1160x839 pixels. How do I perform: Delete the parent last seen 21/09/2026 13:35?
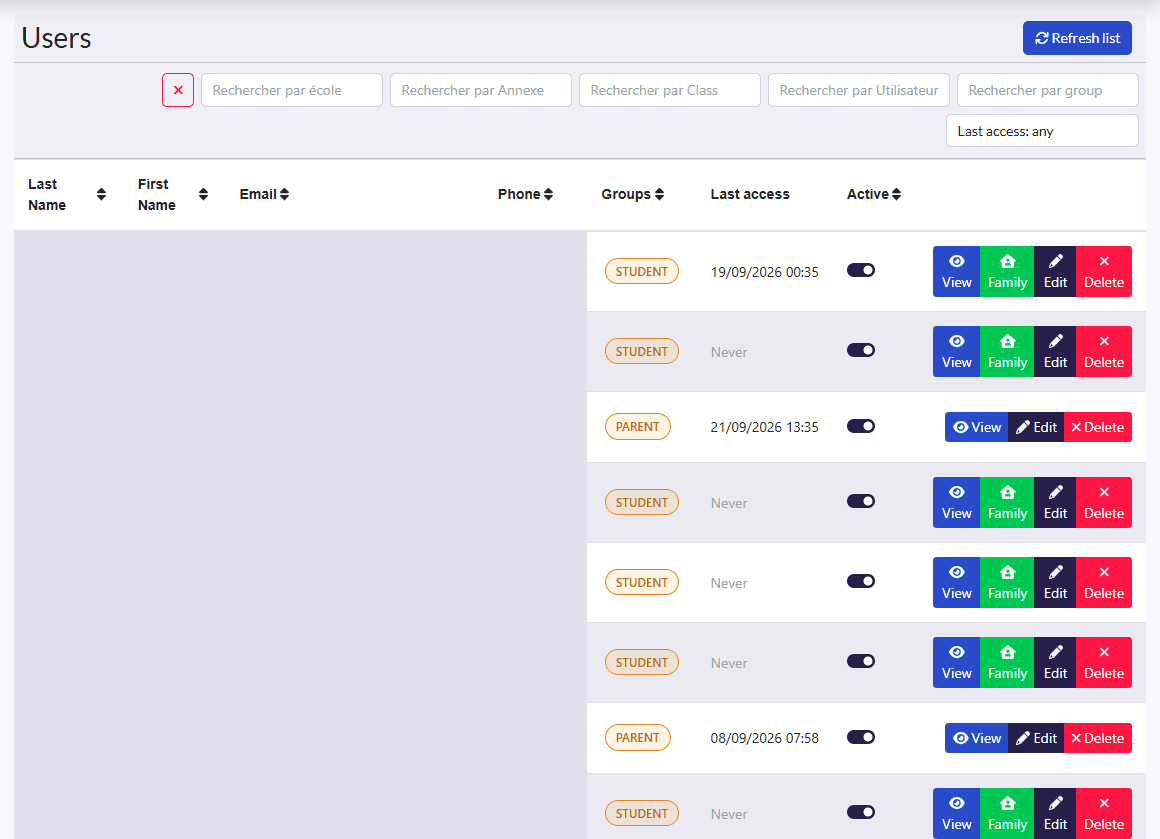point(1098,427)
